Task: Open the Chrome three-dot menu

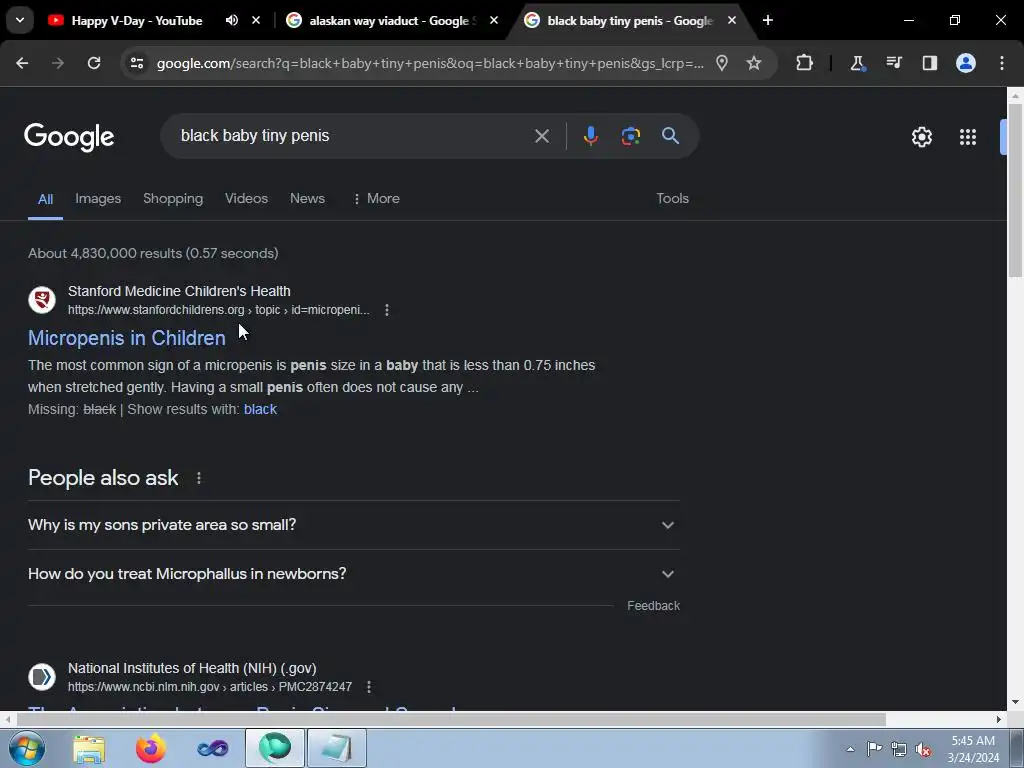Action: pos(1002,63)
